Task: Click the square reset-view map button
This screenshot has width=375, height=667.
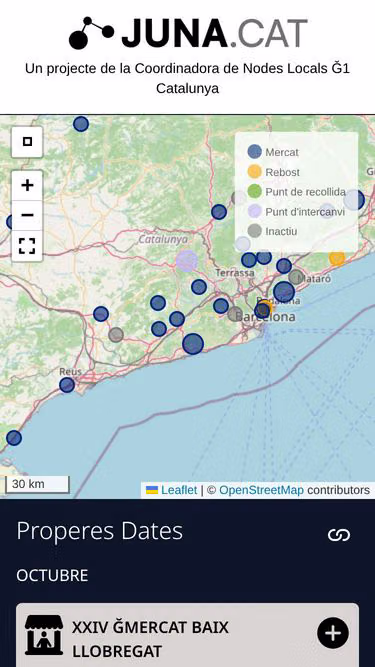Action: (27, 142)
